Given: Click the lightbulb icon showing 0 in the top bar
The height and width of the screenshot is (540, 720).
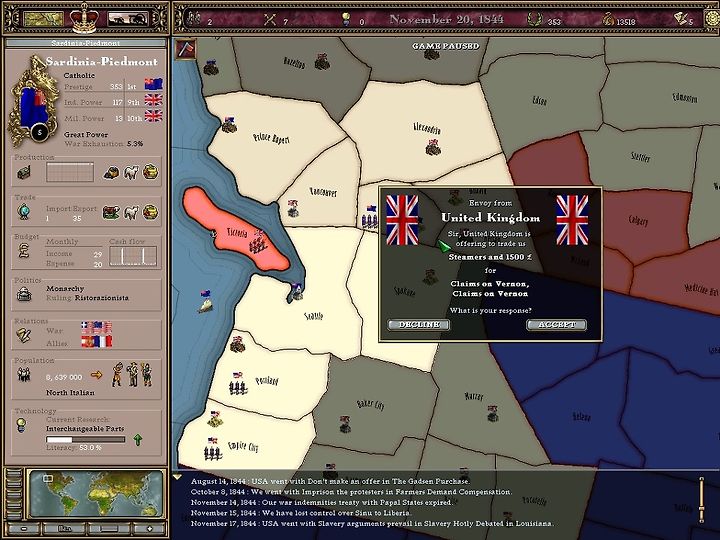Looking at the screenshot, I should point(346,19).
